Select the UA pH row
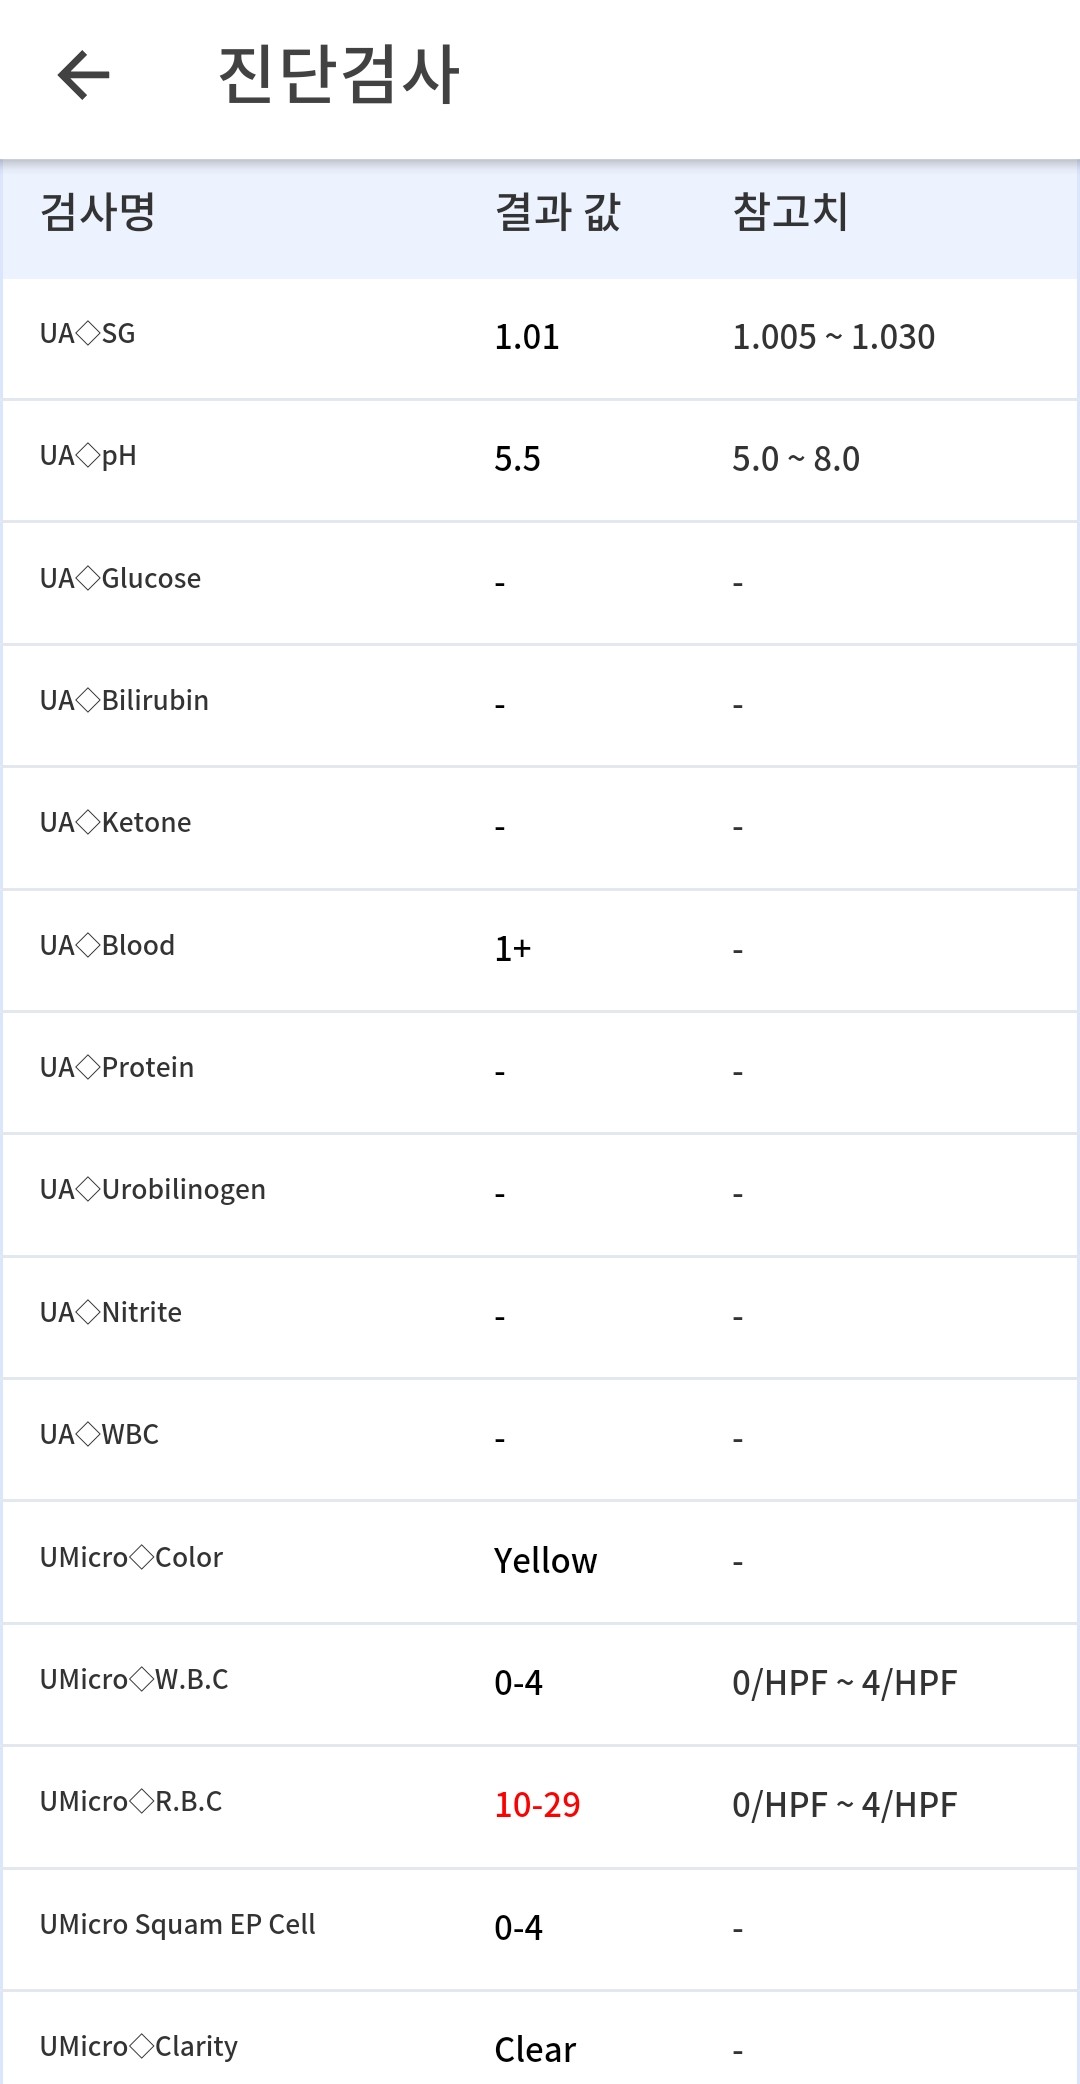 tap(540, 461)
